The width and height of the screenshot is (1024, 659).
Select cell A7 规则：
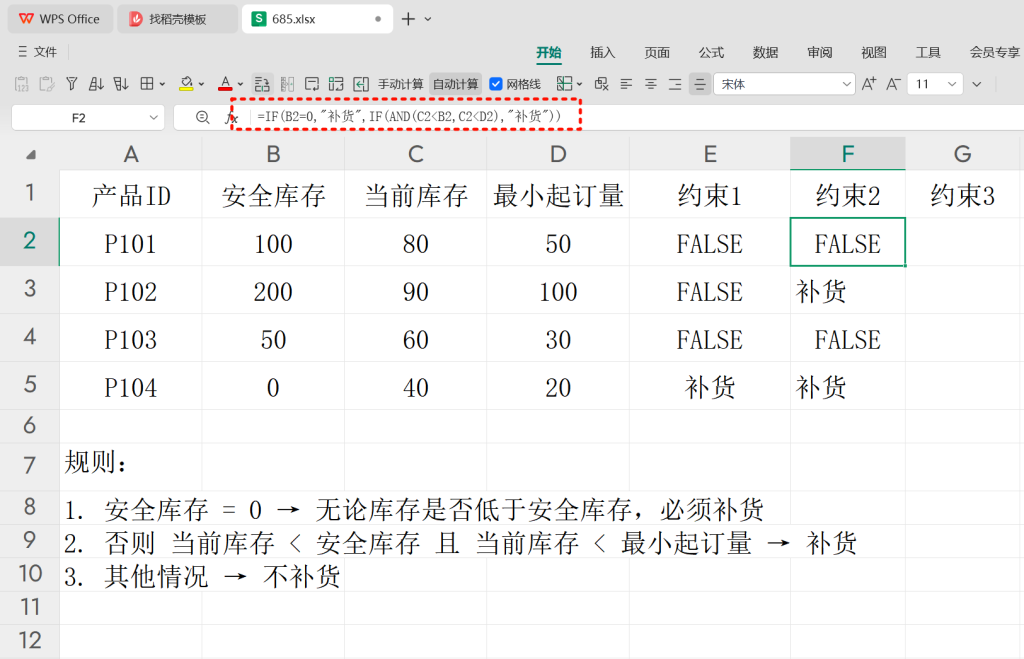131,465
